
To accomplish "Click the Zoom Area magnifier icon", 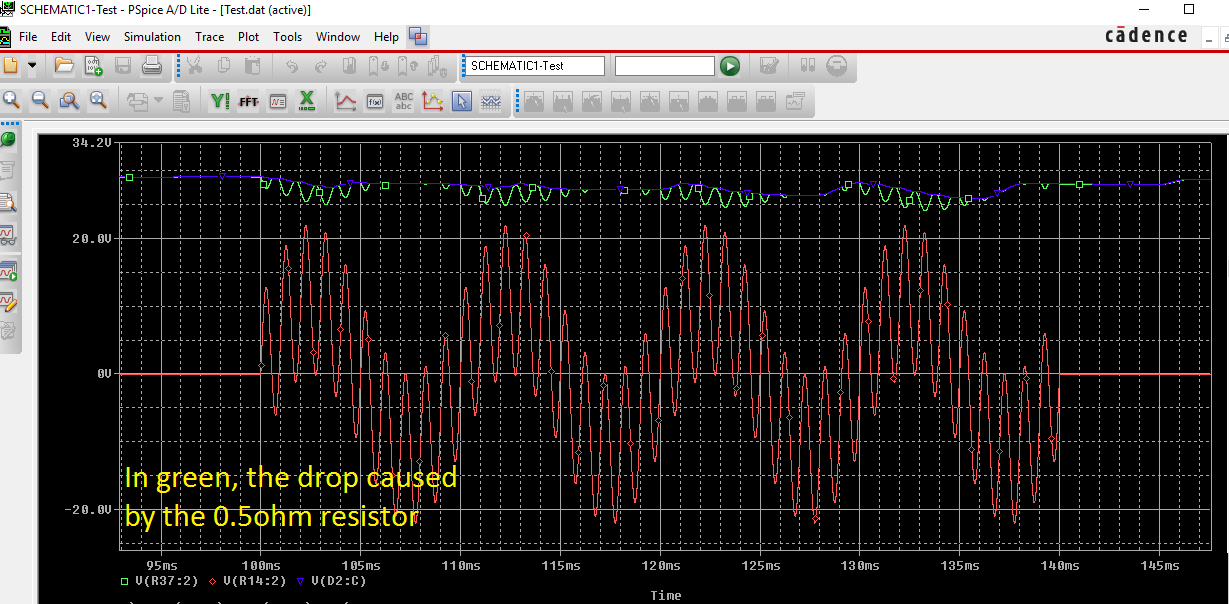I will pos(69,100).
